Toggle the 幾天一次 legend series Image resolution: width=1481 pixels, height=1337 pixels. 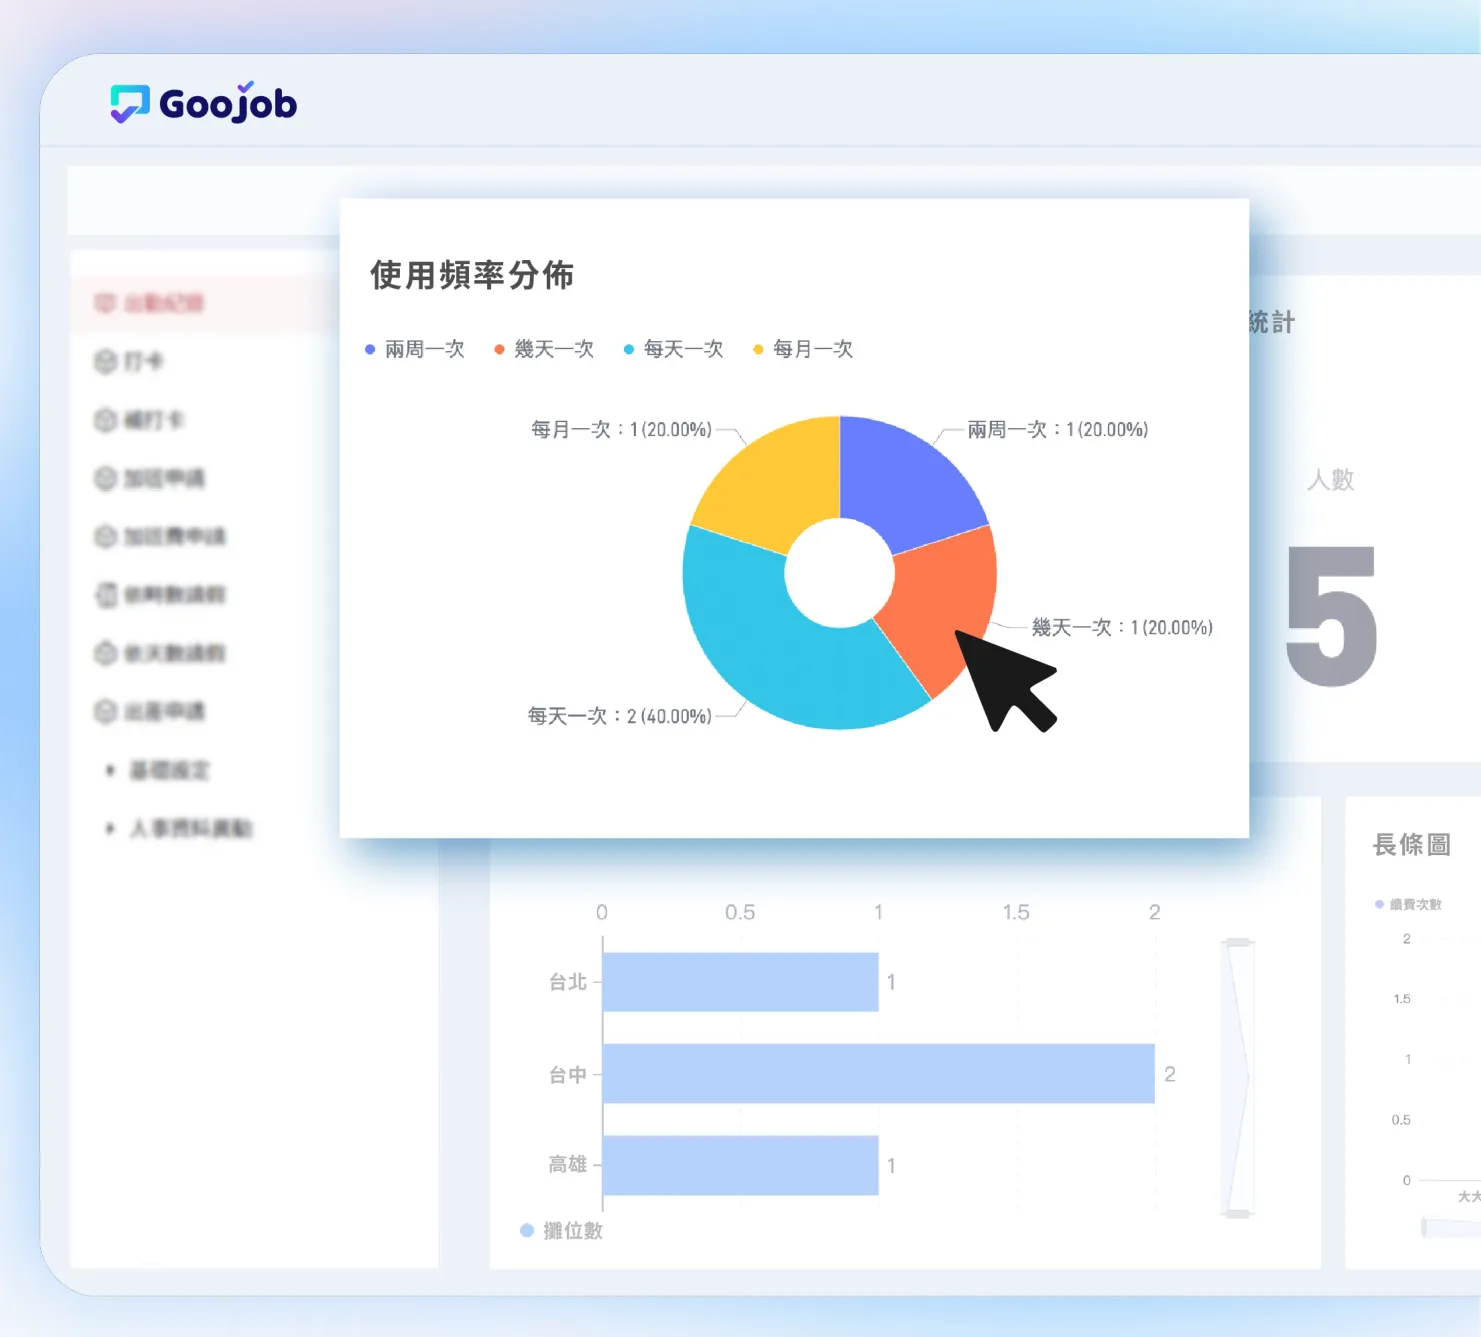point(544,349)
